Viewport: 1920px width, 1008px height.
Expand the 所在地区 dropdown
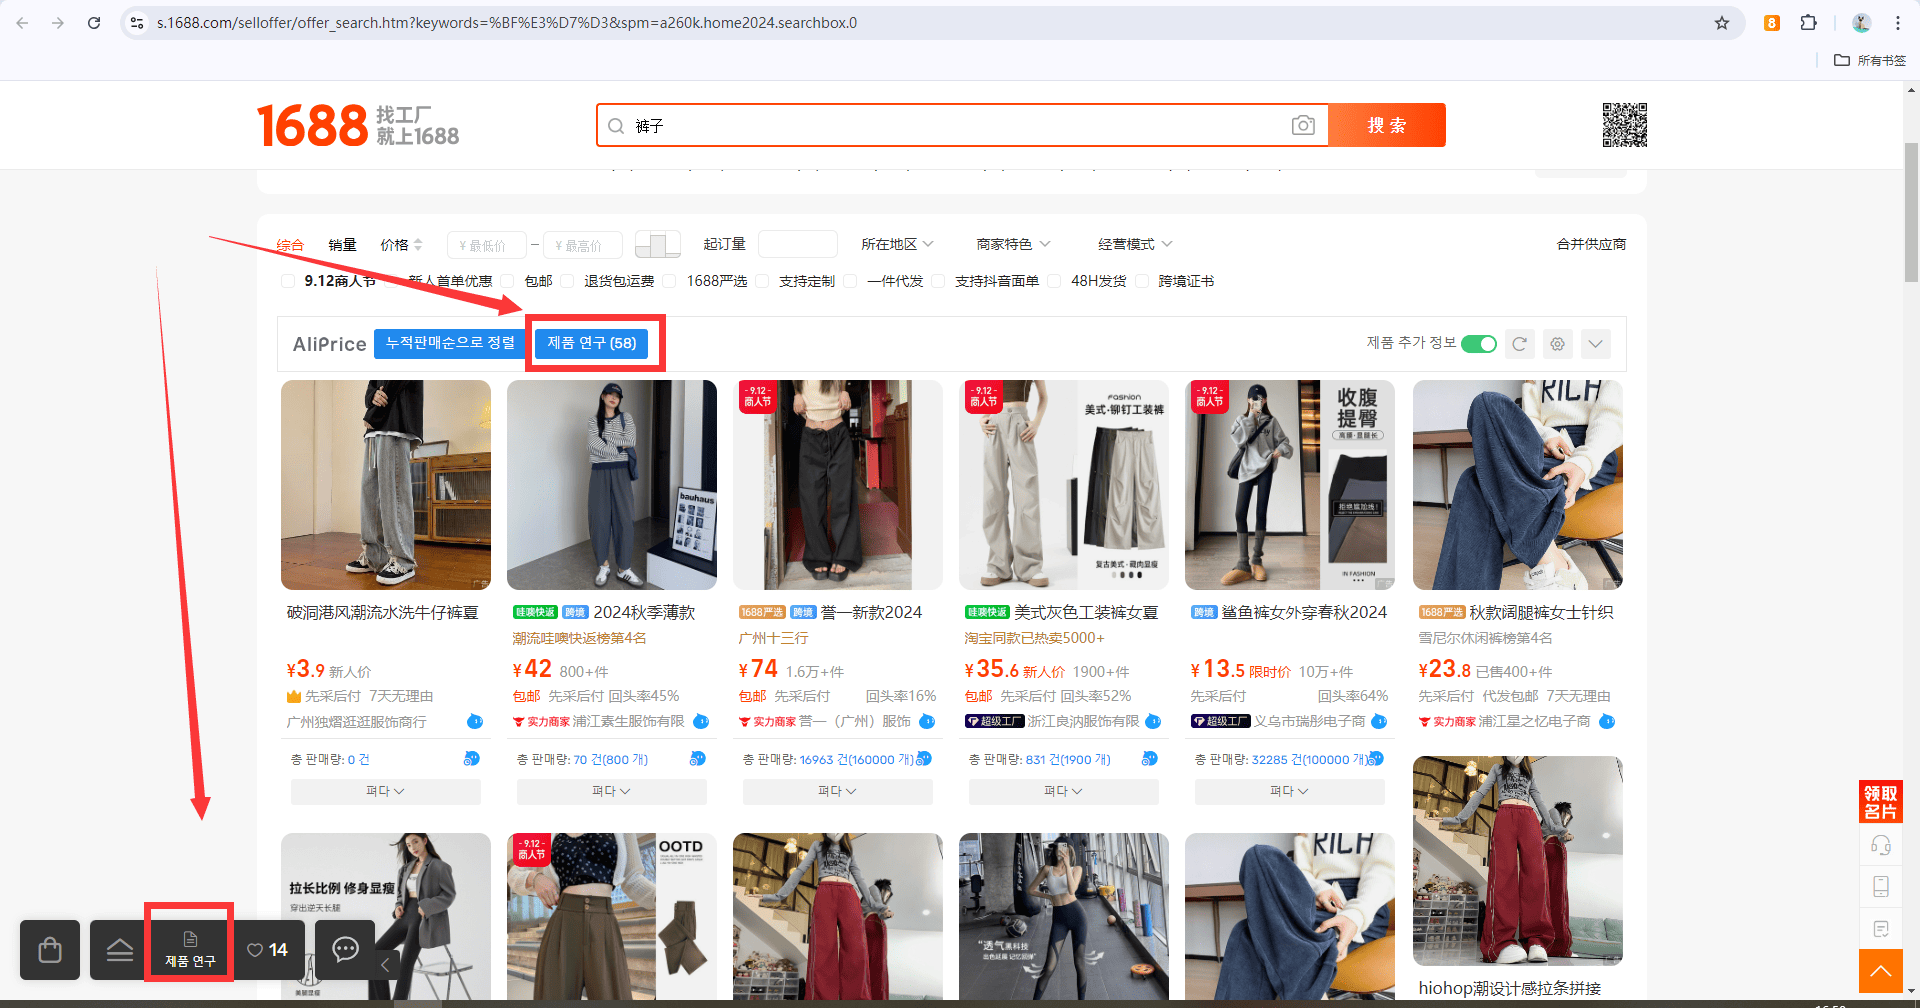(x=897, y=244)
